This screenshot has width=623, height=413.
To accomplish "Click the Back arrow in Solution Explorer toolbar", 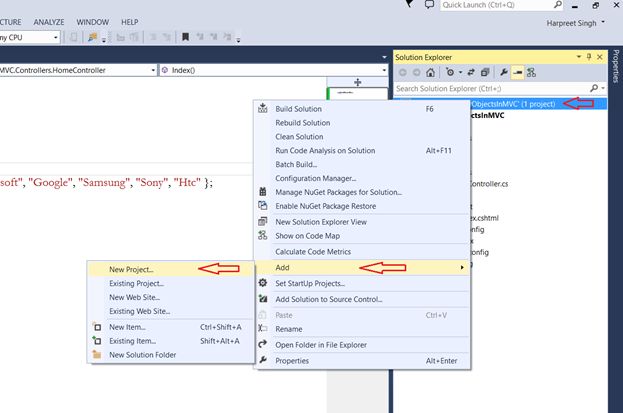I will 403,72.
